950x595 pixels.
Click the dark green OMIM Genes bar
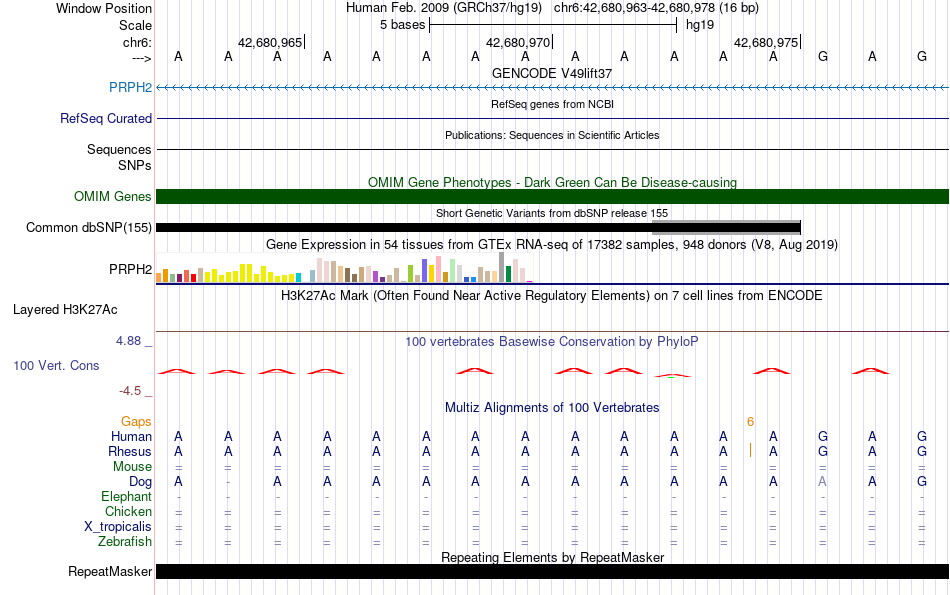[552, 196]
